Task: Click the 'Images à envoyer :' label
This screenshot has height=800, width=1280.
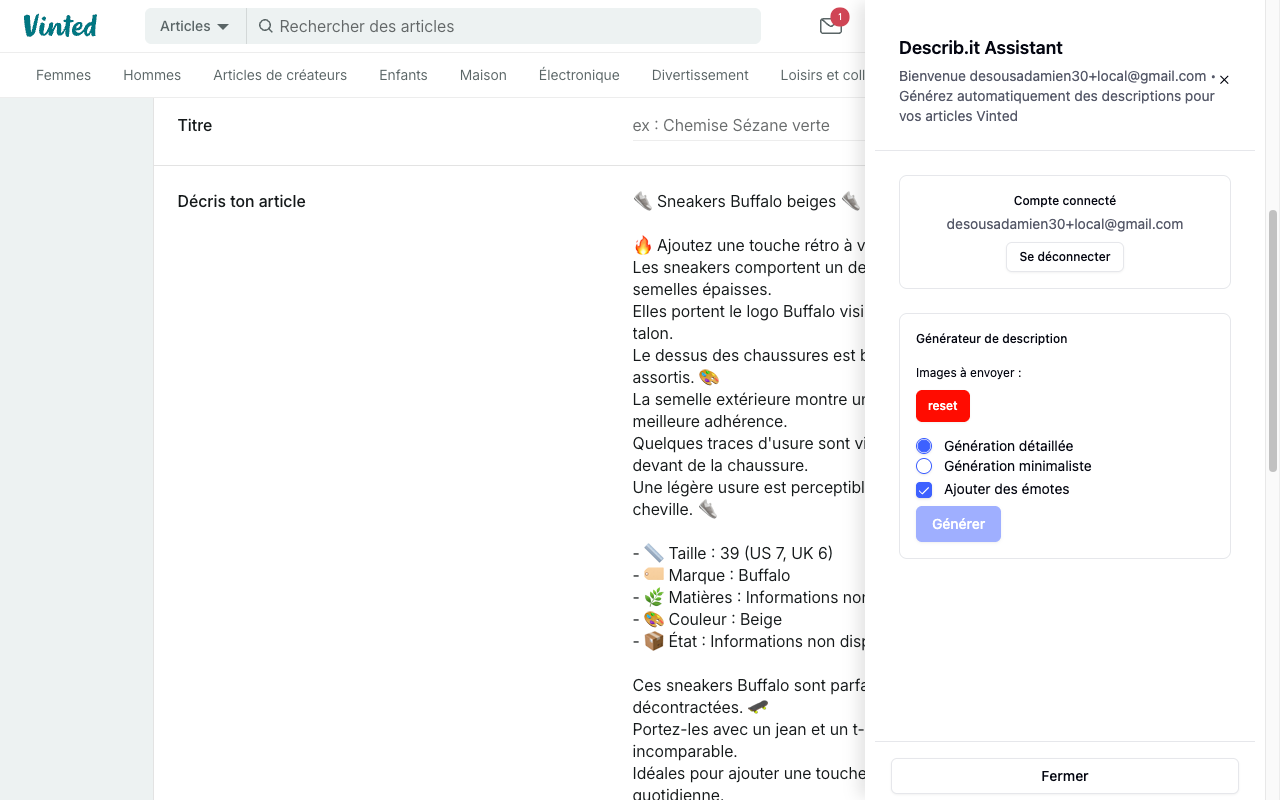Action: click(969, 373)
